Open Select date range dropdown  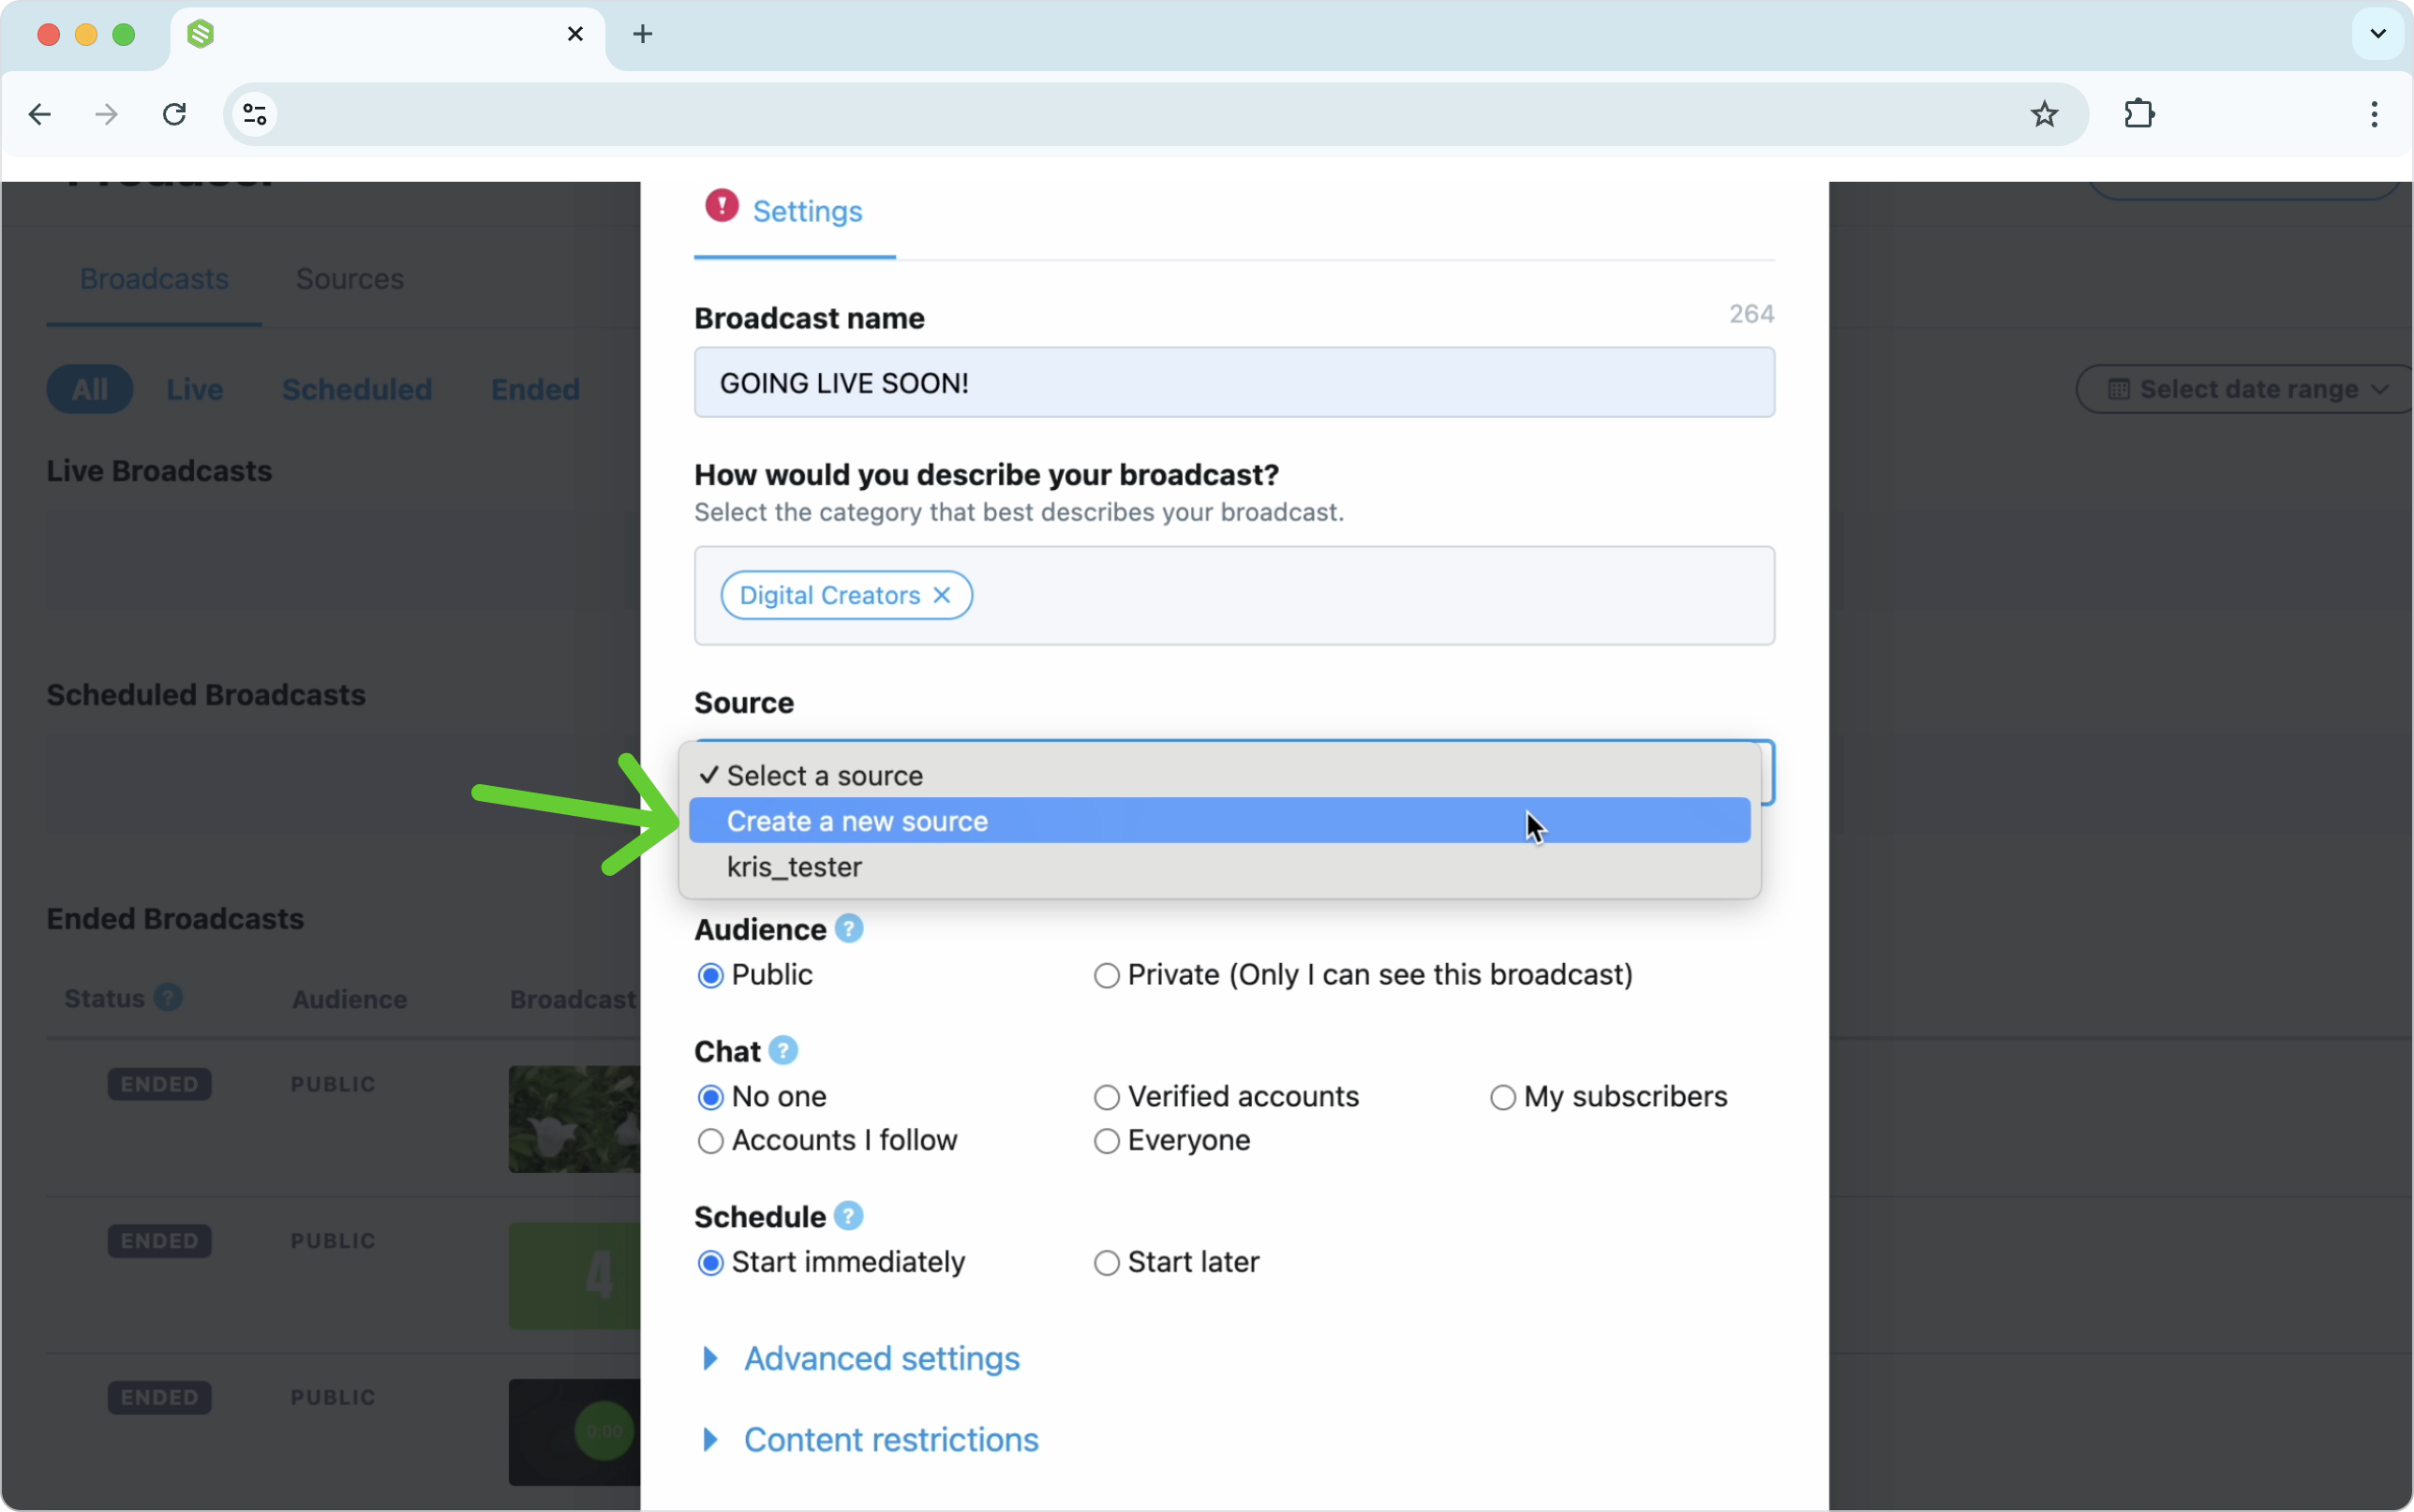(2244, 389)
